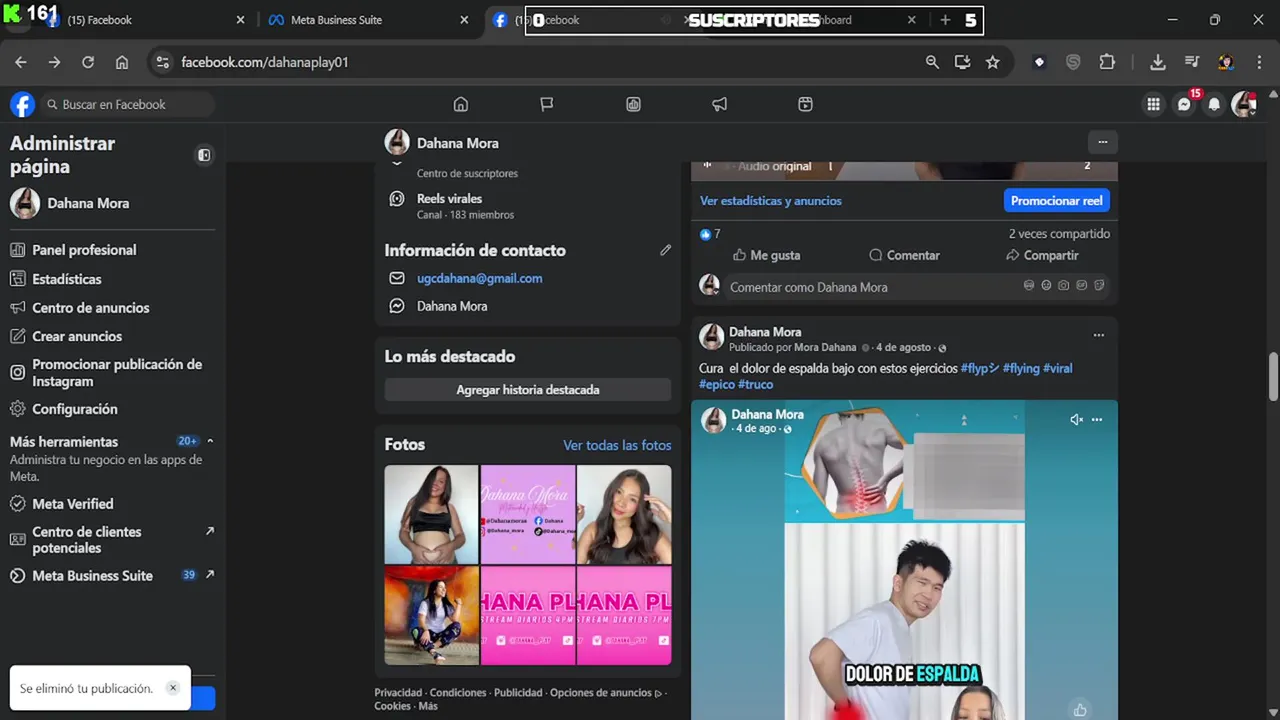1280x720 pixels.
Task: Click Me gusta on the reel post
Action: pyautogui.click(x=766, y=255)
